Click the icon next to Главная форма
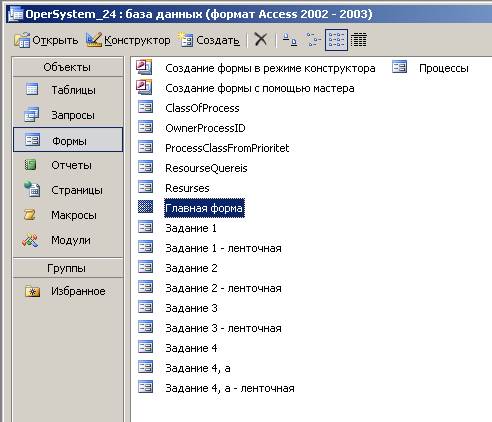 click(x=145, y=207)
